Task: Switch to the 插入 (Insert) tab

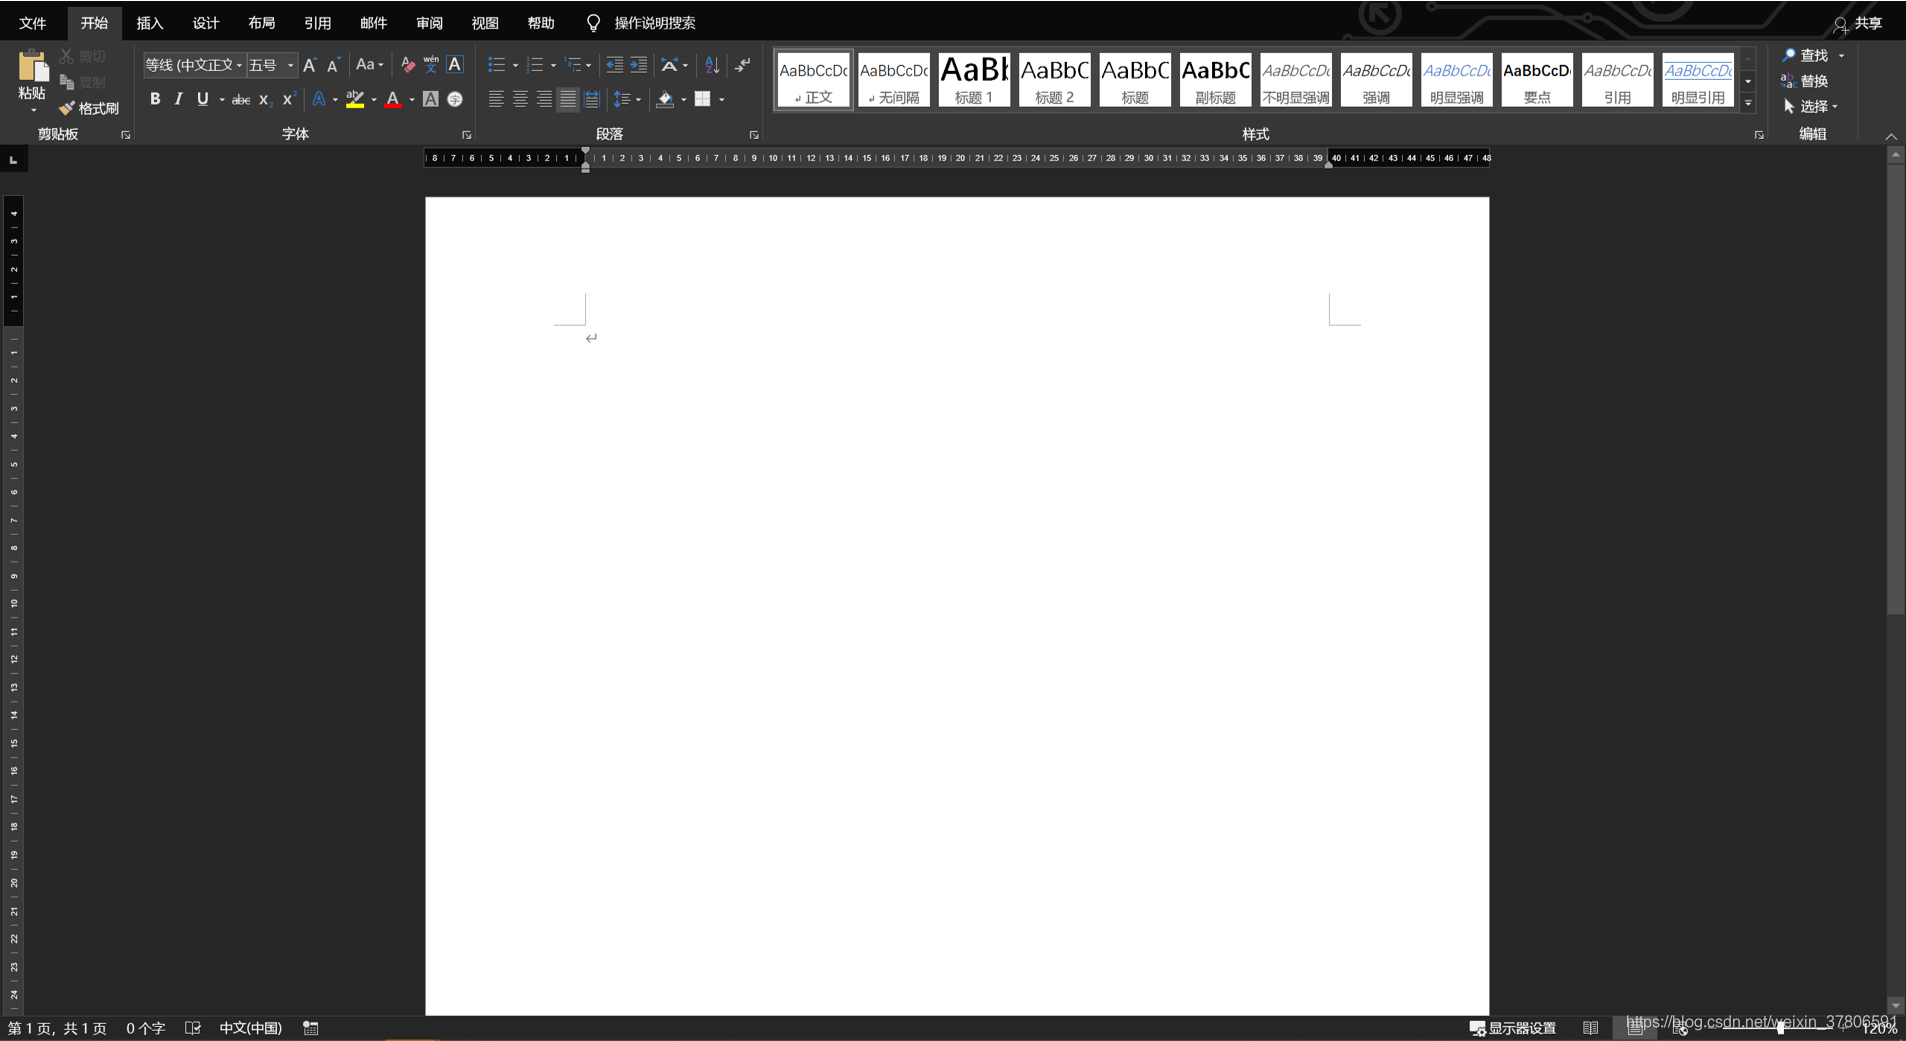Action: coord(150,22)
